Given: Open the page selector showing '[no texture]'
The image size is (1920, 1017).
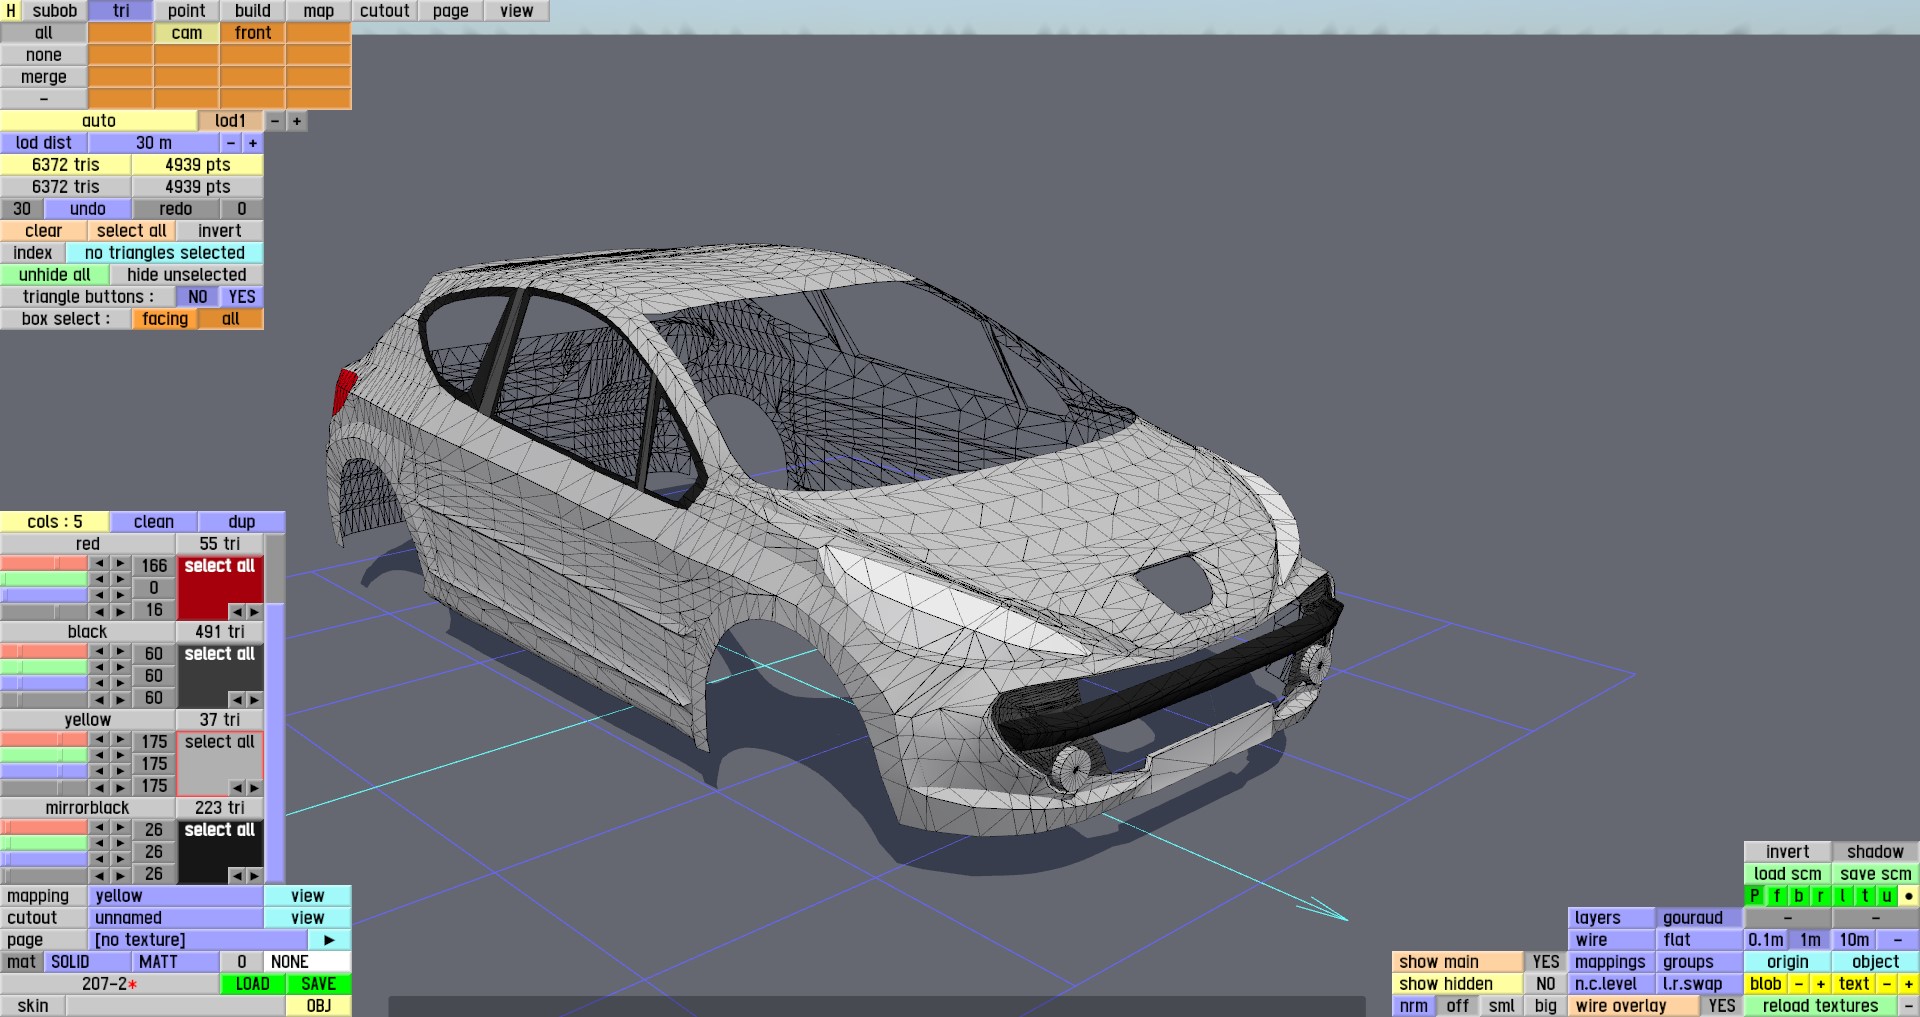Looking at the screenshot, I should 198,940.
